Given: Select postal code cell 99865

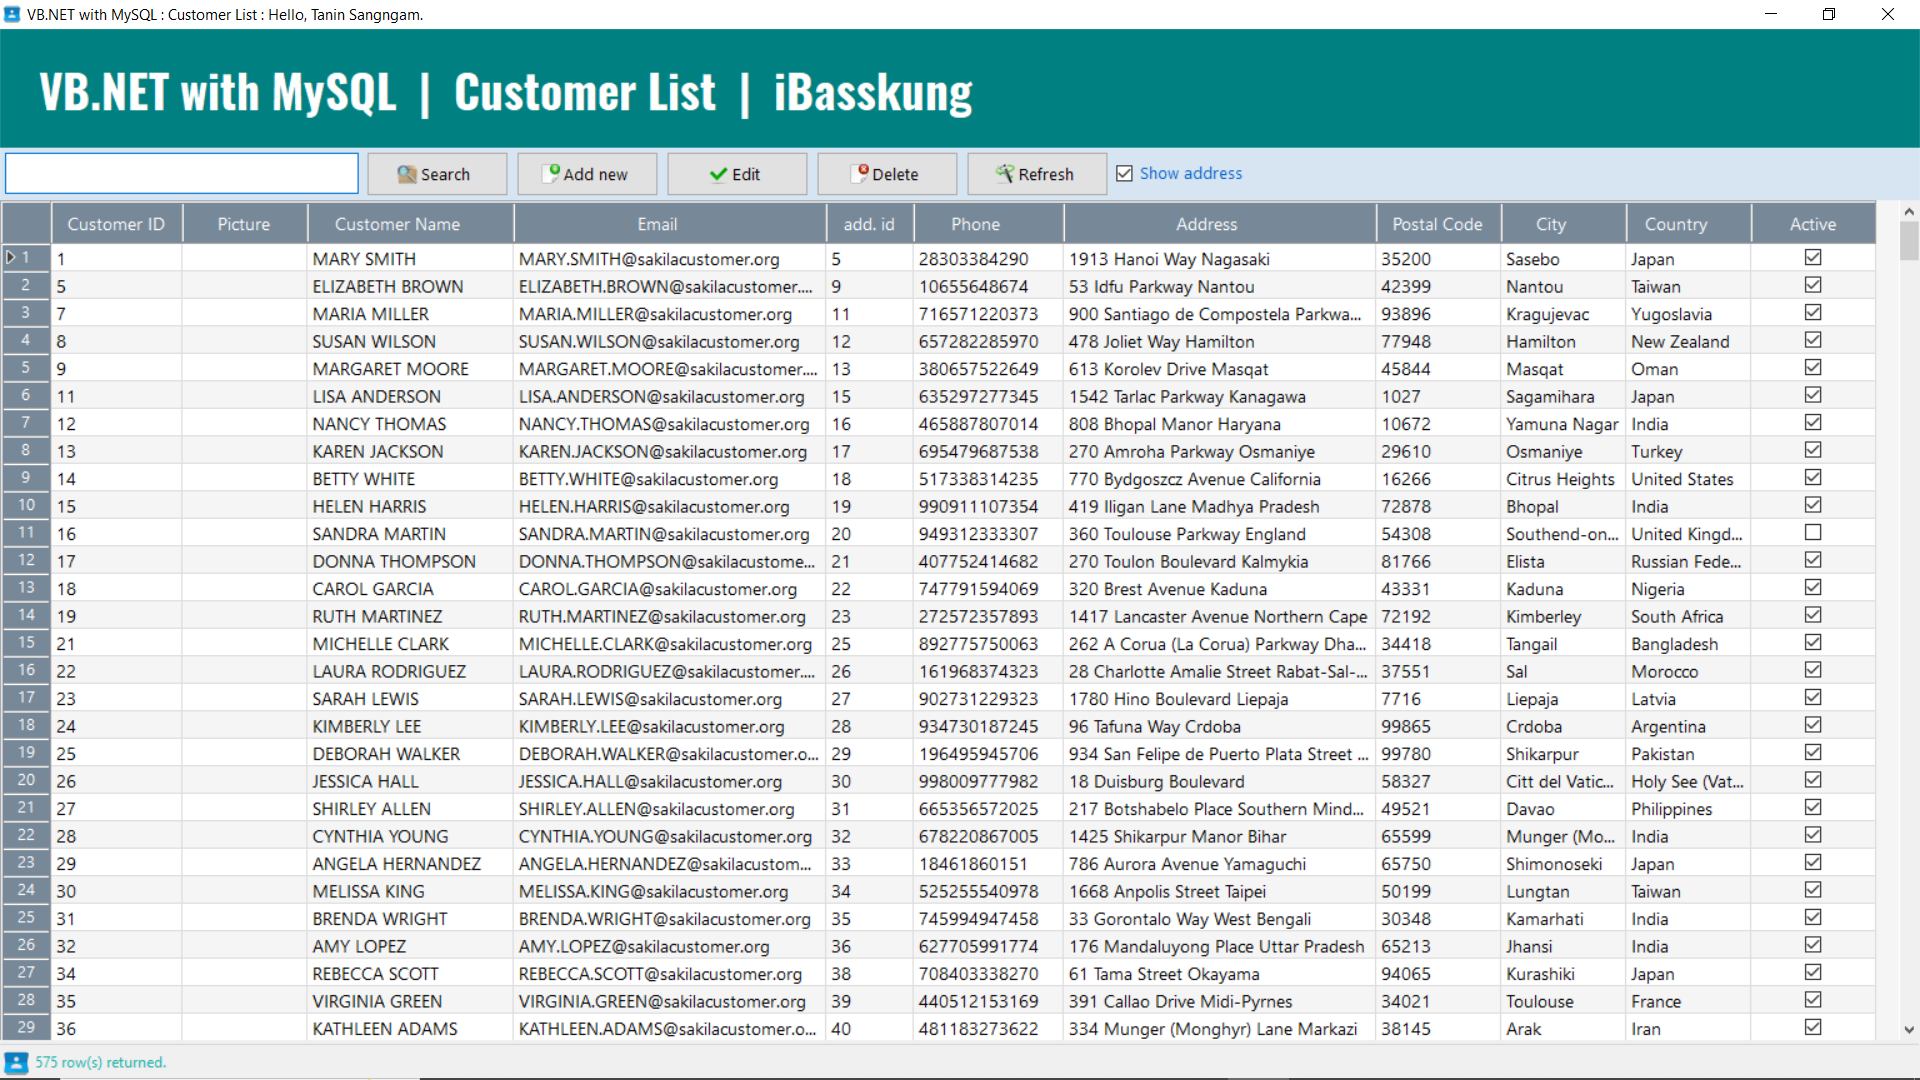Looking at the screenshot, I should coord(1438,726).
